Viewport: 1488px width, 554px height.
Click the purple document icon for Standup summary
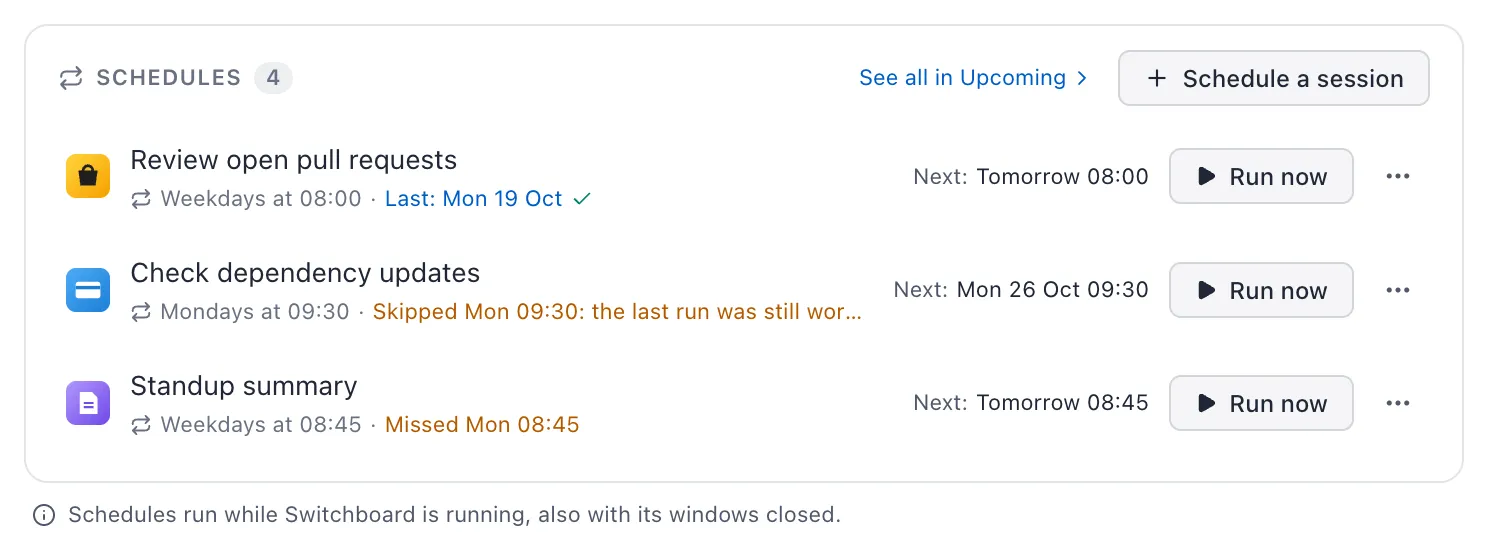88,403
